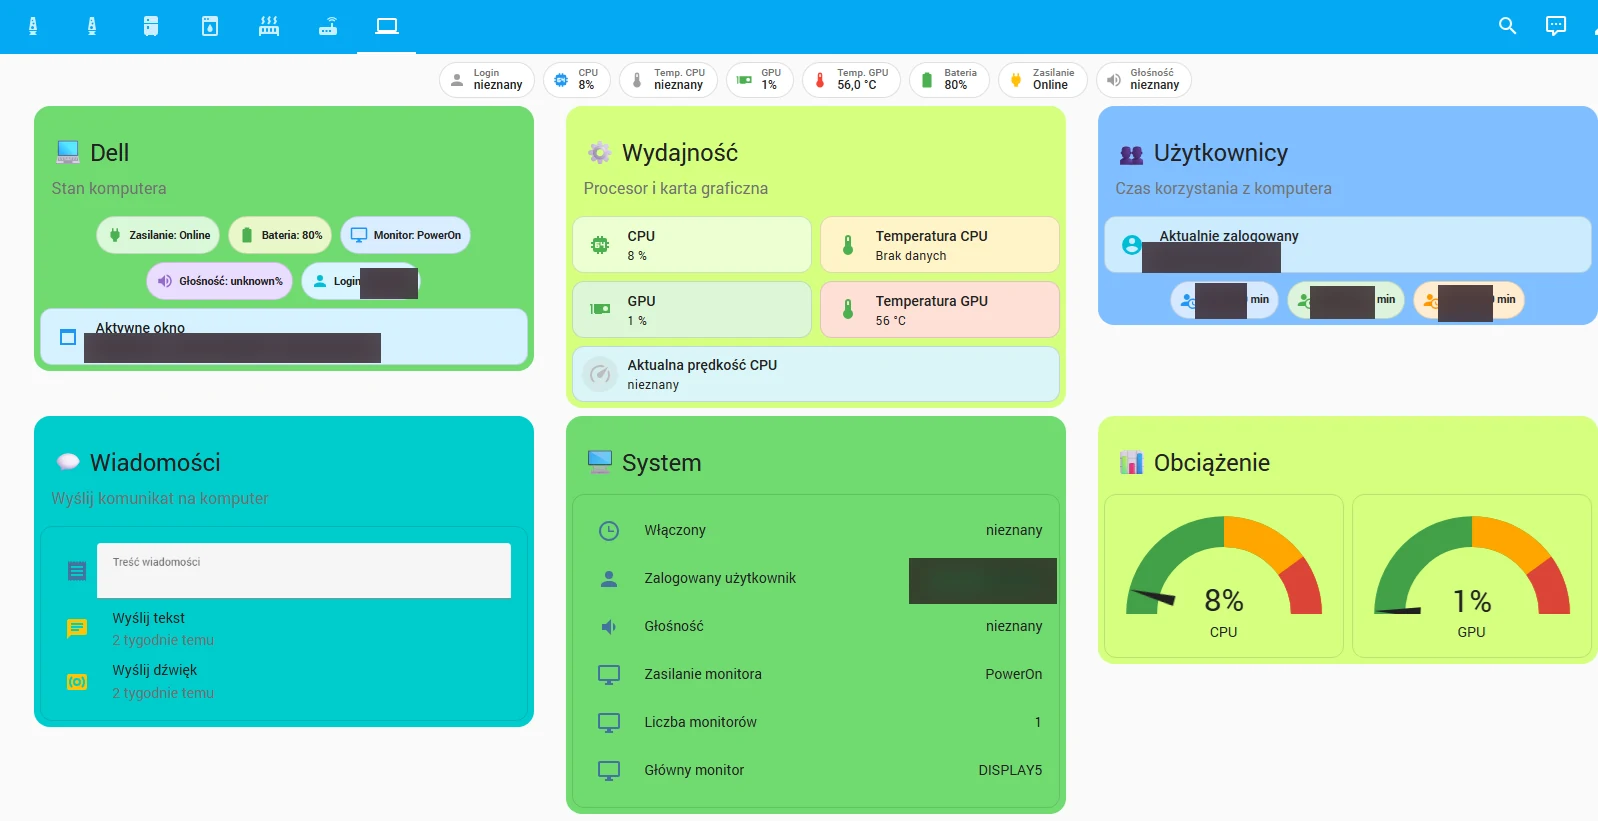This screenshot has width=1598, height=821.
Task: Click the speedometer icon for prędkość CPU
Action: pyautogui.click(x=600, y=374)
